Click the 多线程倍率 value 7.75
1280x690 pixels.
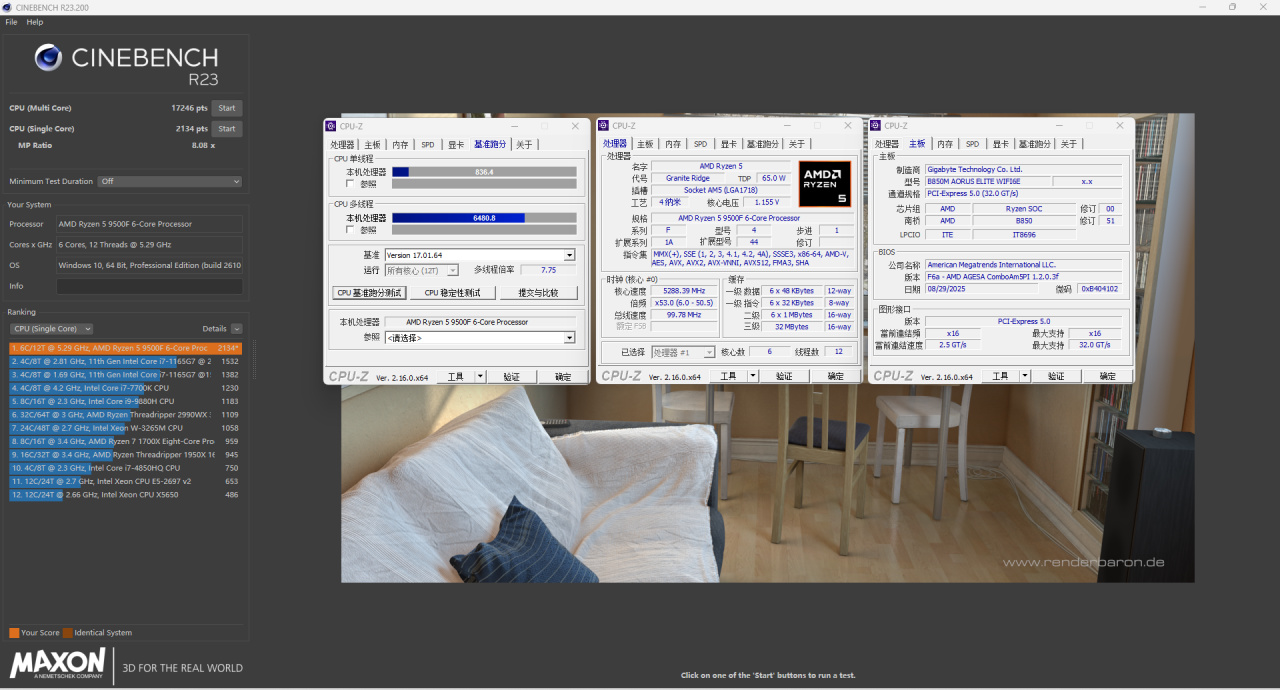pos(548,270)
